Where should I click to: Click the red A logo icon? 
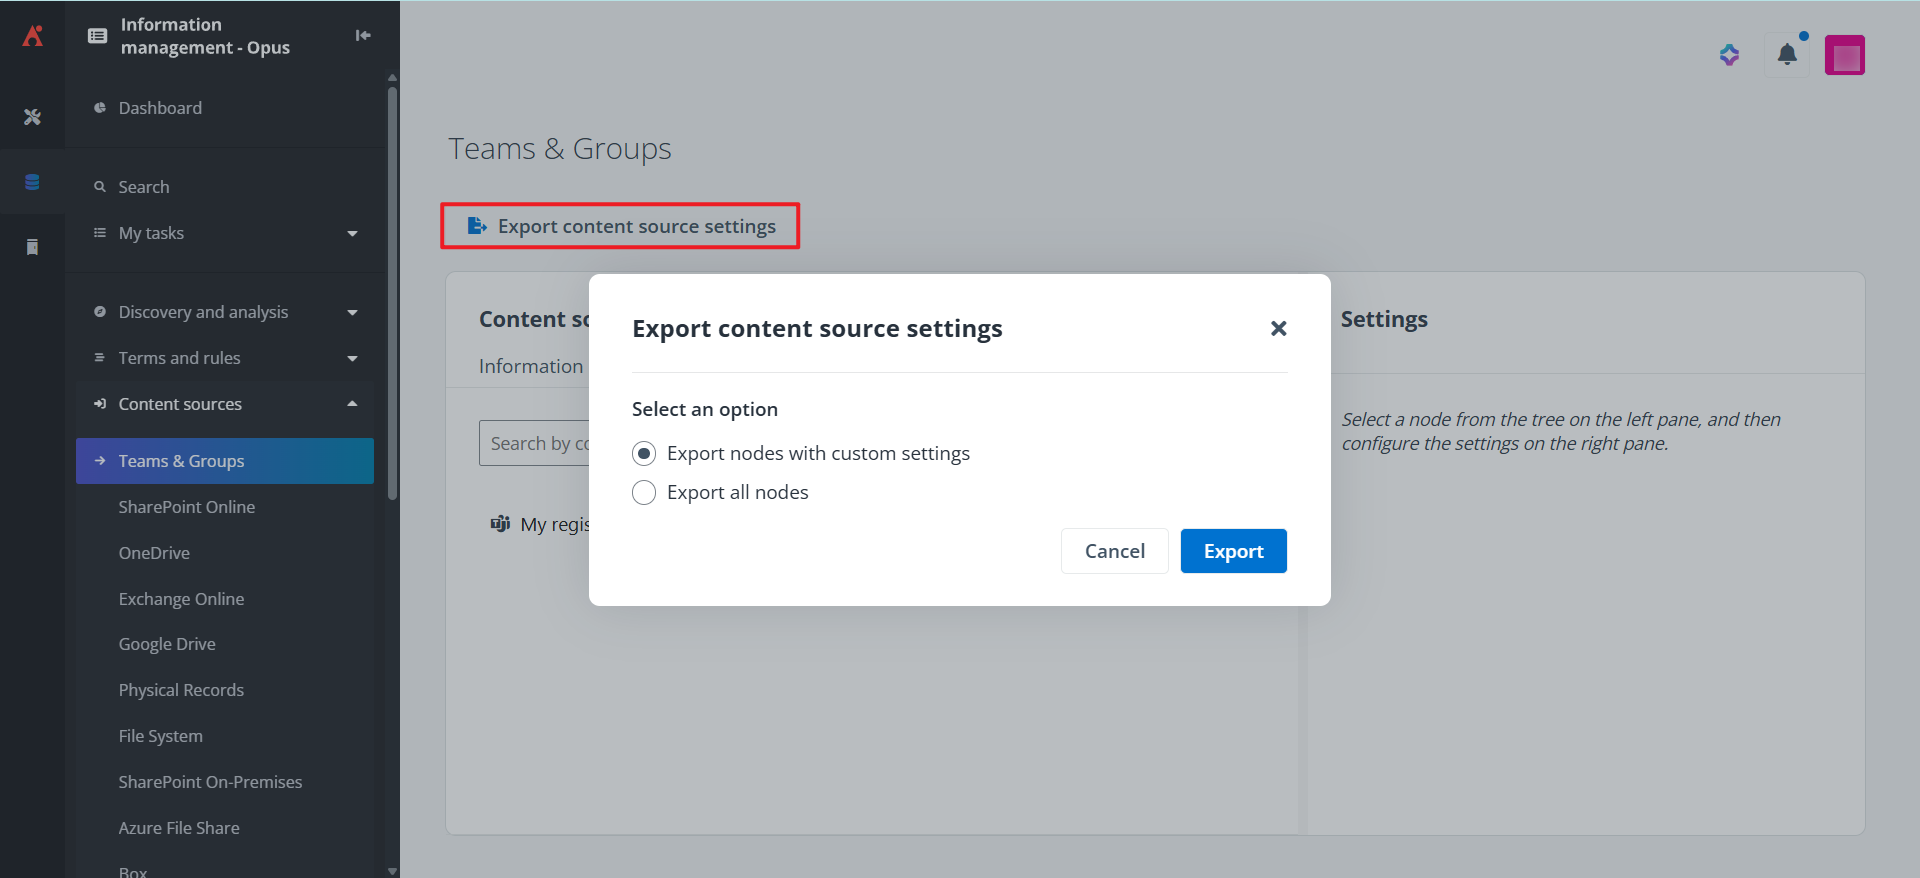[x=32, y=36]
